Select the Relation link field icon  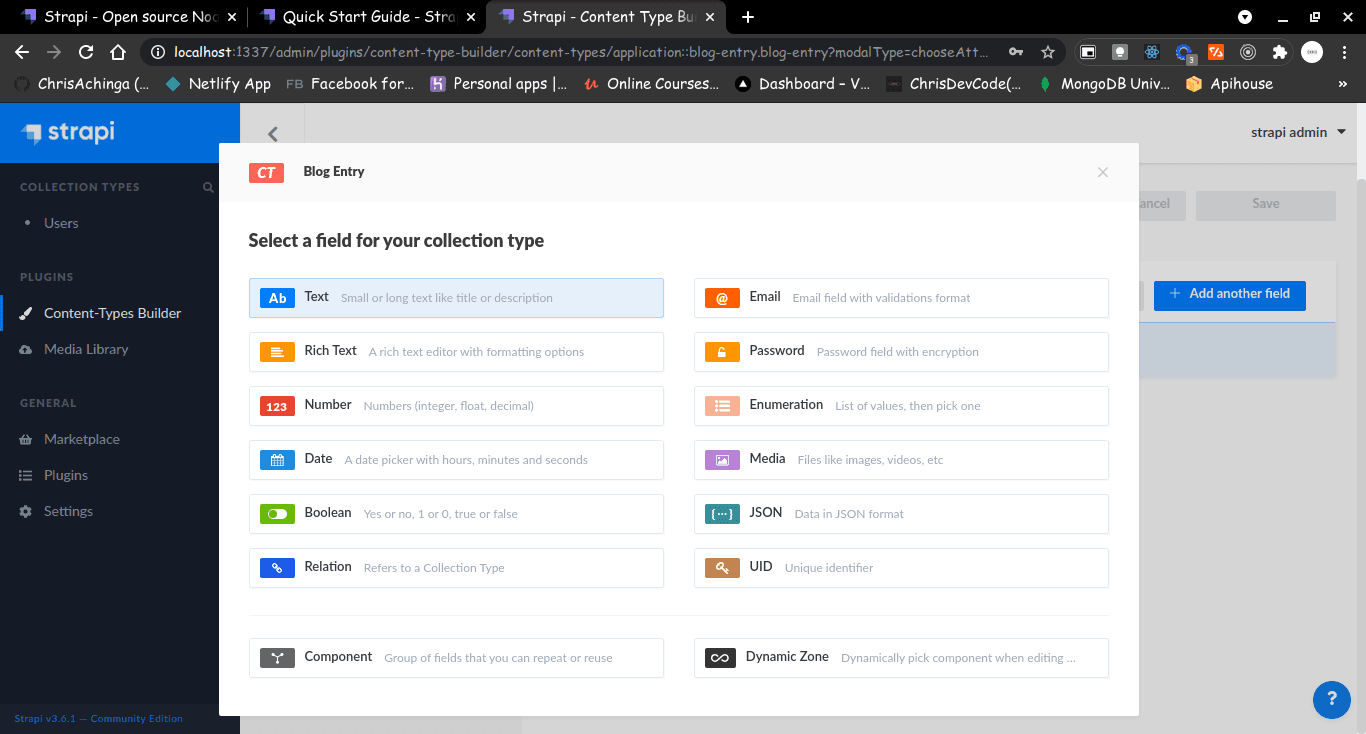click(277, 568)
